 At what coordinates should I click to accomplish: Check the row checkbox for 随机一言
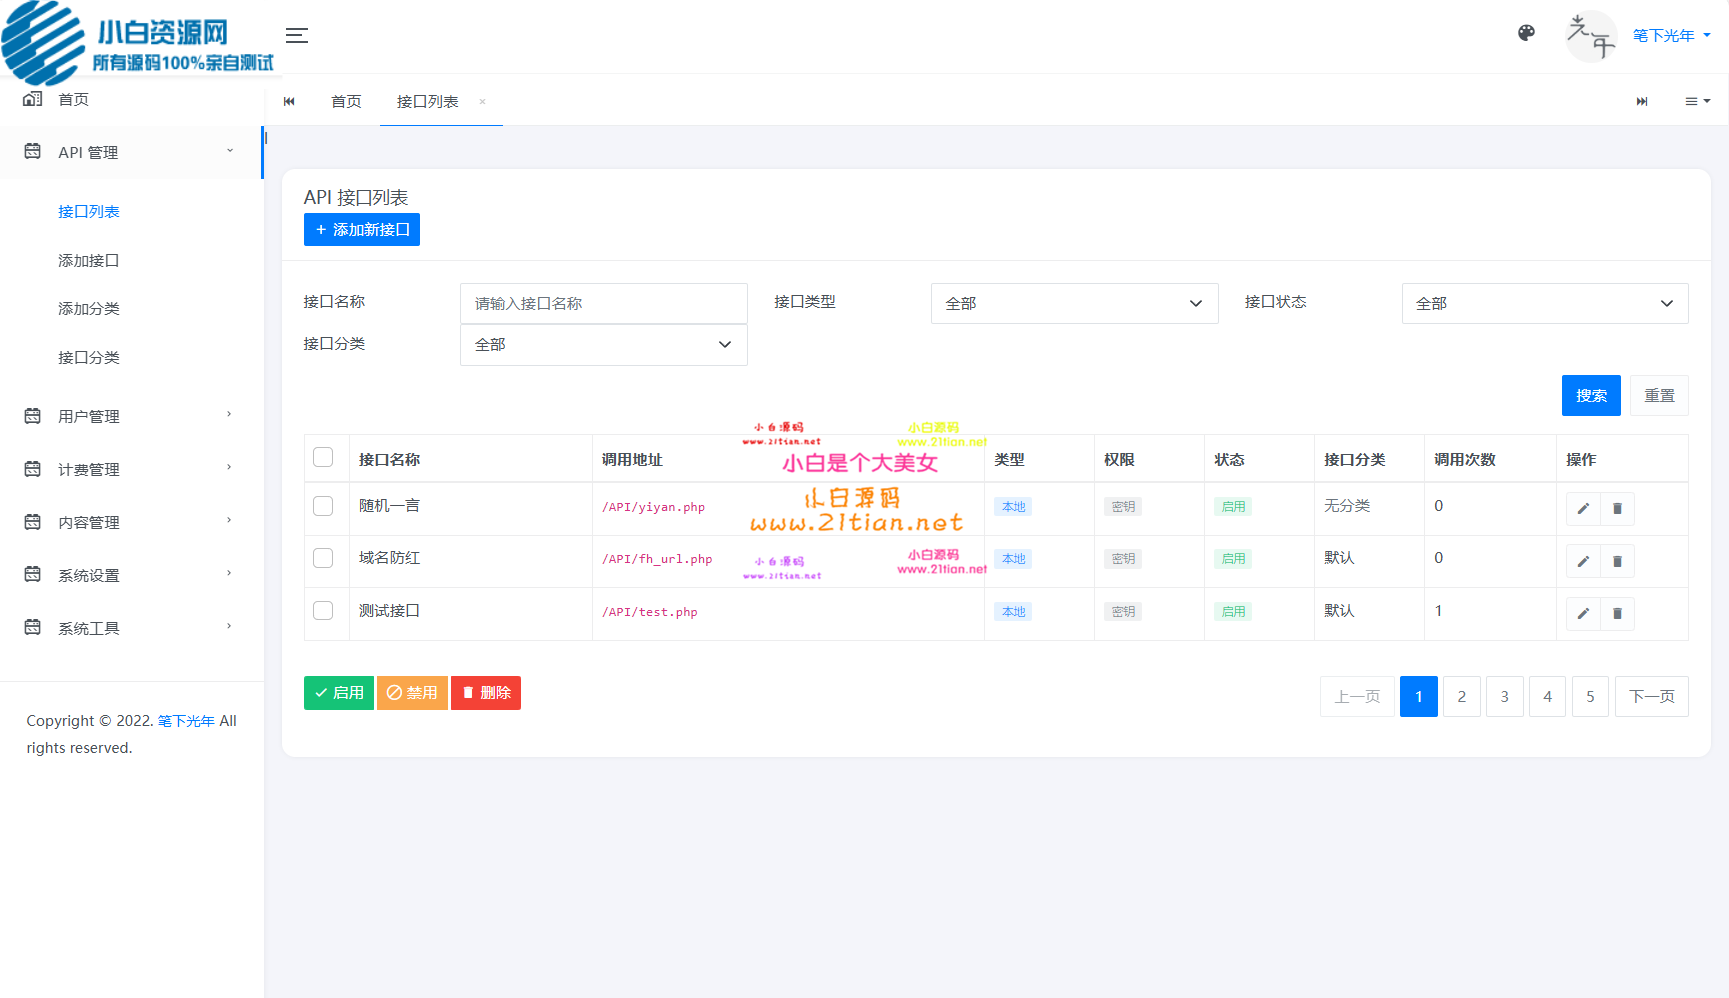point(323,506)
